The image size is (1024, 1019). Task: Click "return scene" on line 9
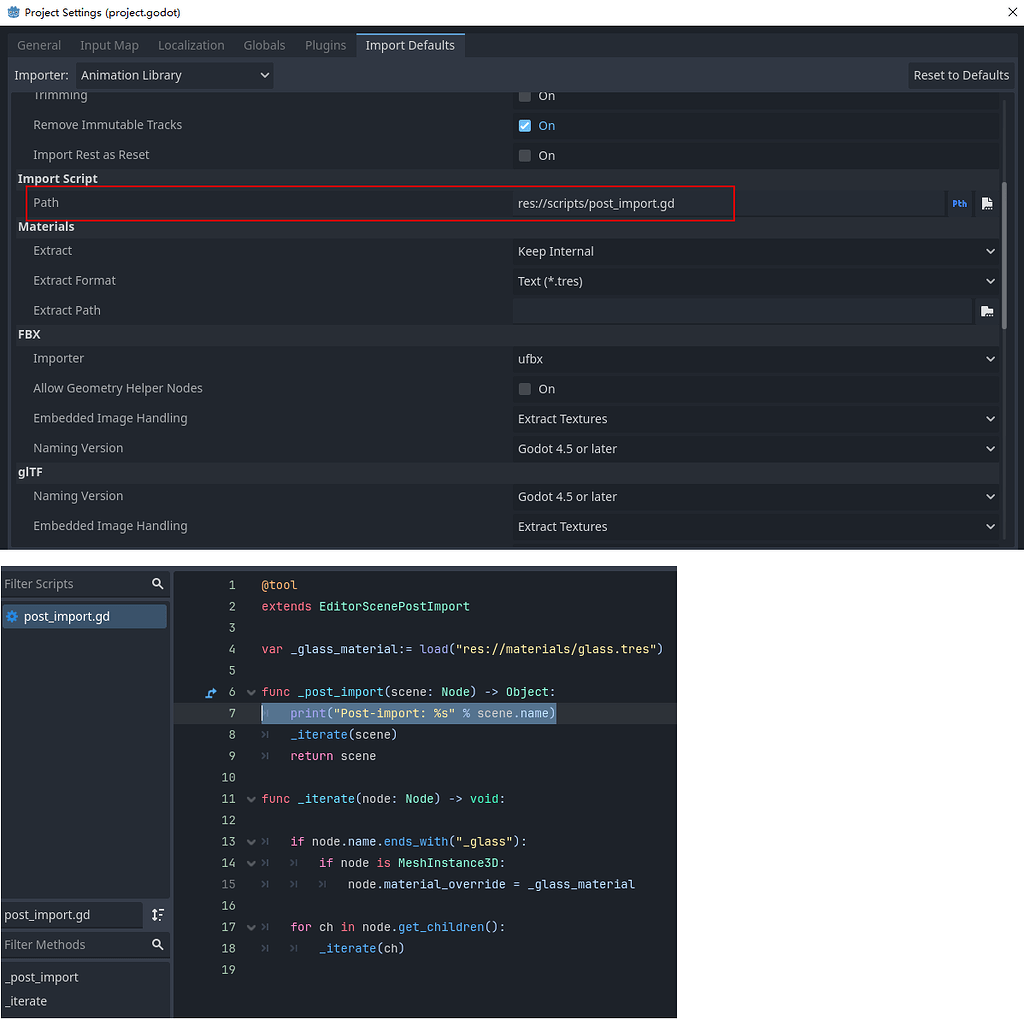coord(333,756)
